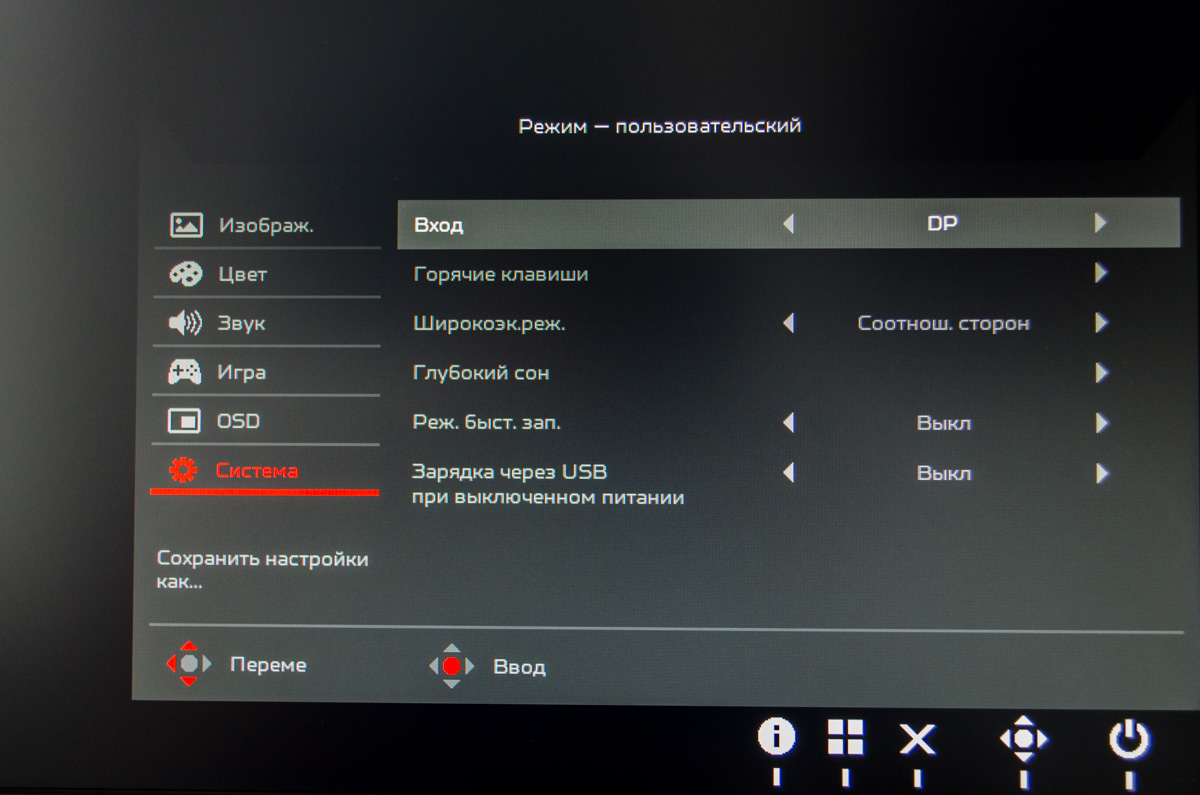Image resolution: width=1200 pixels, height=795 pixels.
Task: Open the Звук menu section
Action: tap(266, 323)
